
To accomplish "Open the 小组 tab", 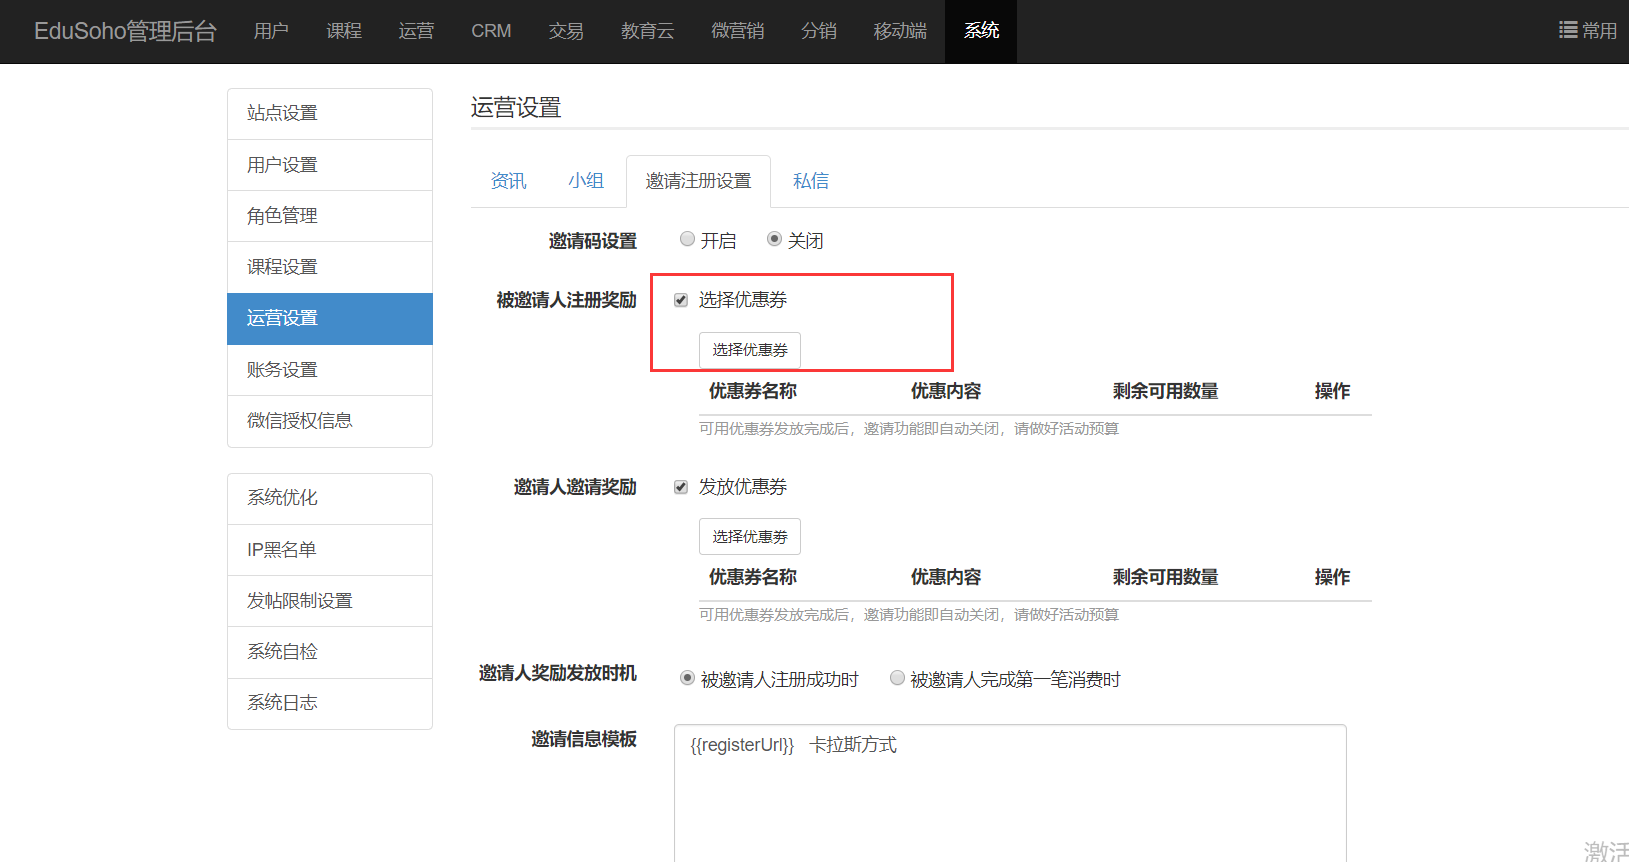I will pyautogui.click(x=586, y=181).
